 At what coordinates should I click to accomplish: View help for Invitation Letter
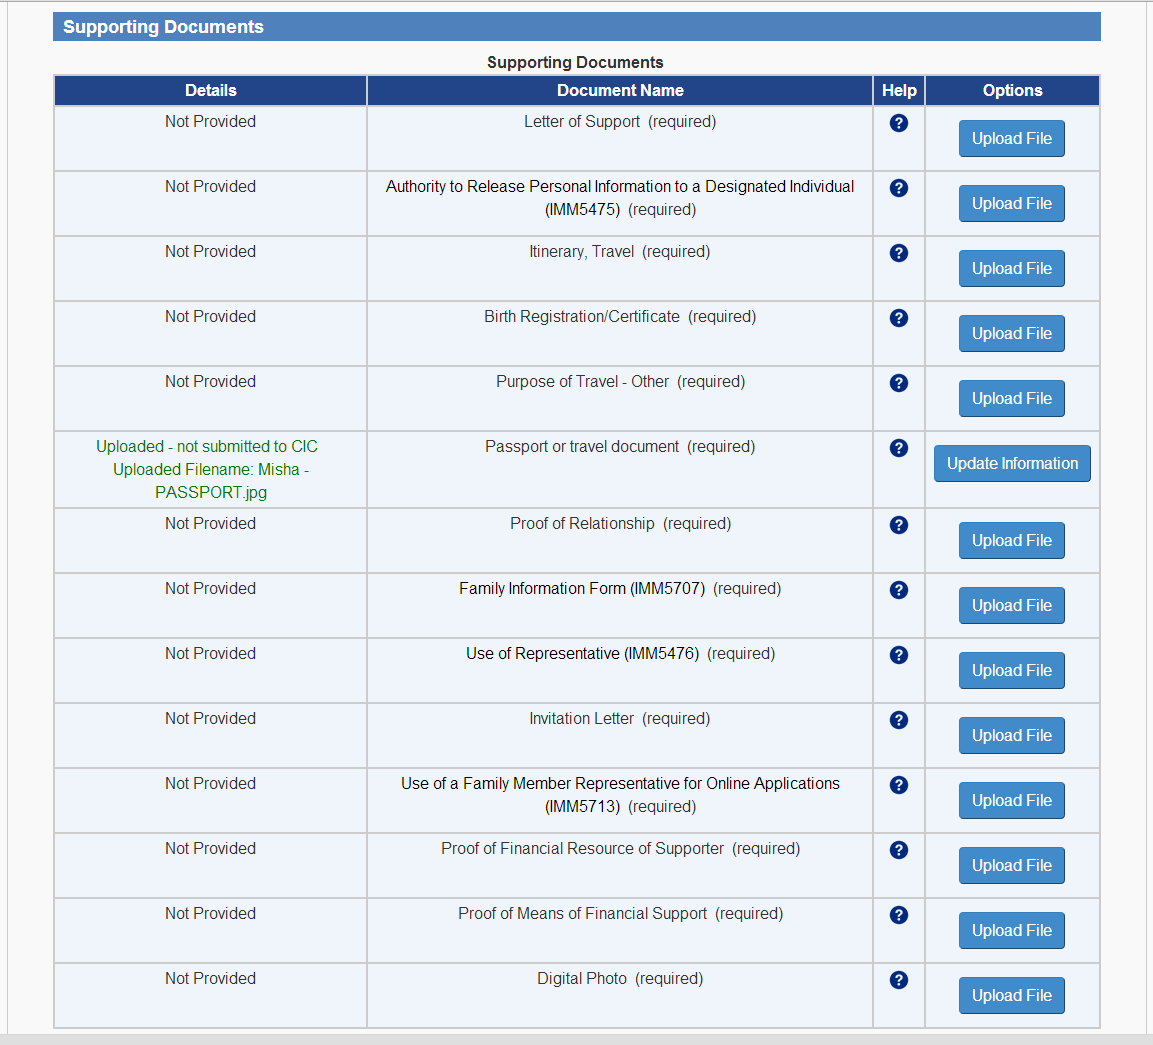click(899, 720)
